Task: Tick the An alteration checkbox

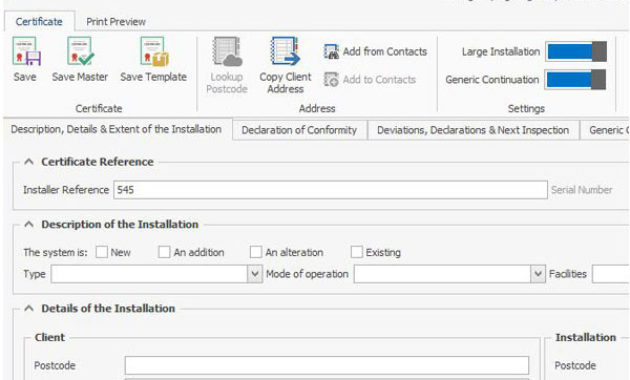Action: tap(256, 252)
